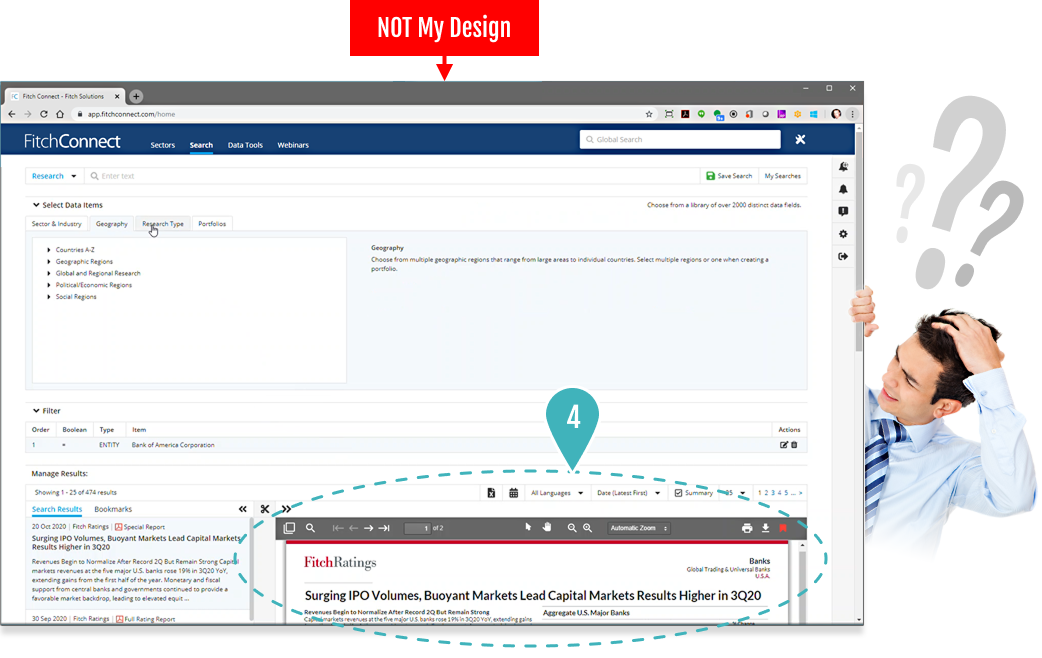Image resolution: width=1042 pixels, height=658 pixels.
Task: Click the browser back arrow
Action: (12, 114)
